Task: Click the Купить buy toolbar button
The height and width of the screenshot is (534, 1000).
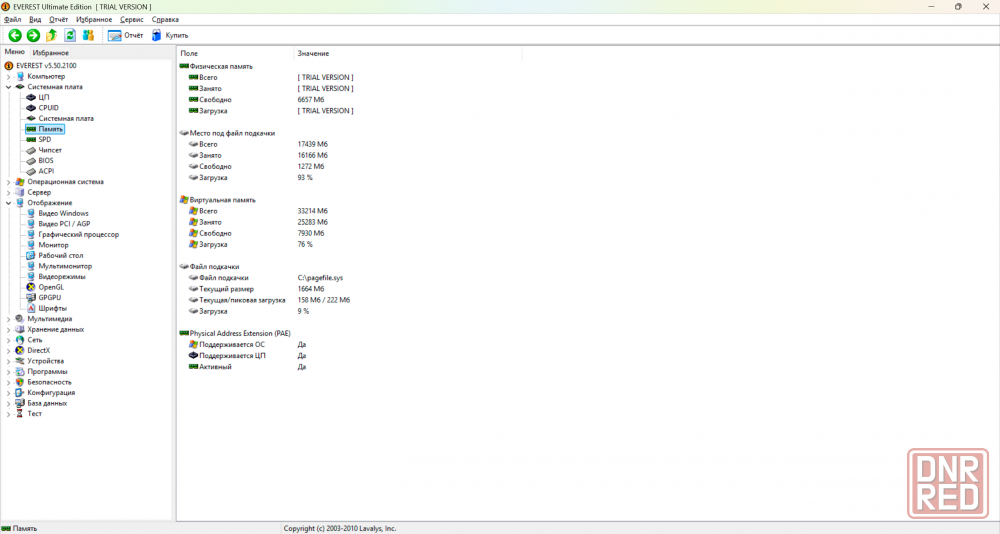Action: [170, 36]
